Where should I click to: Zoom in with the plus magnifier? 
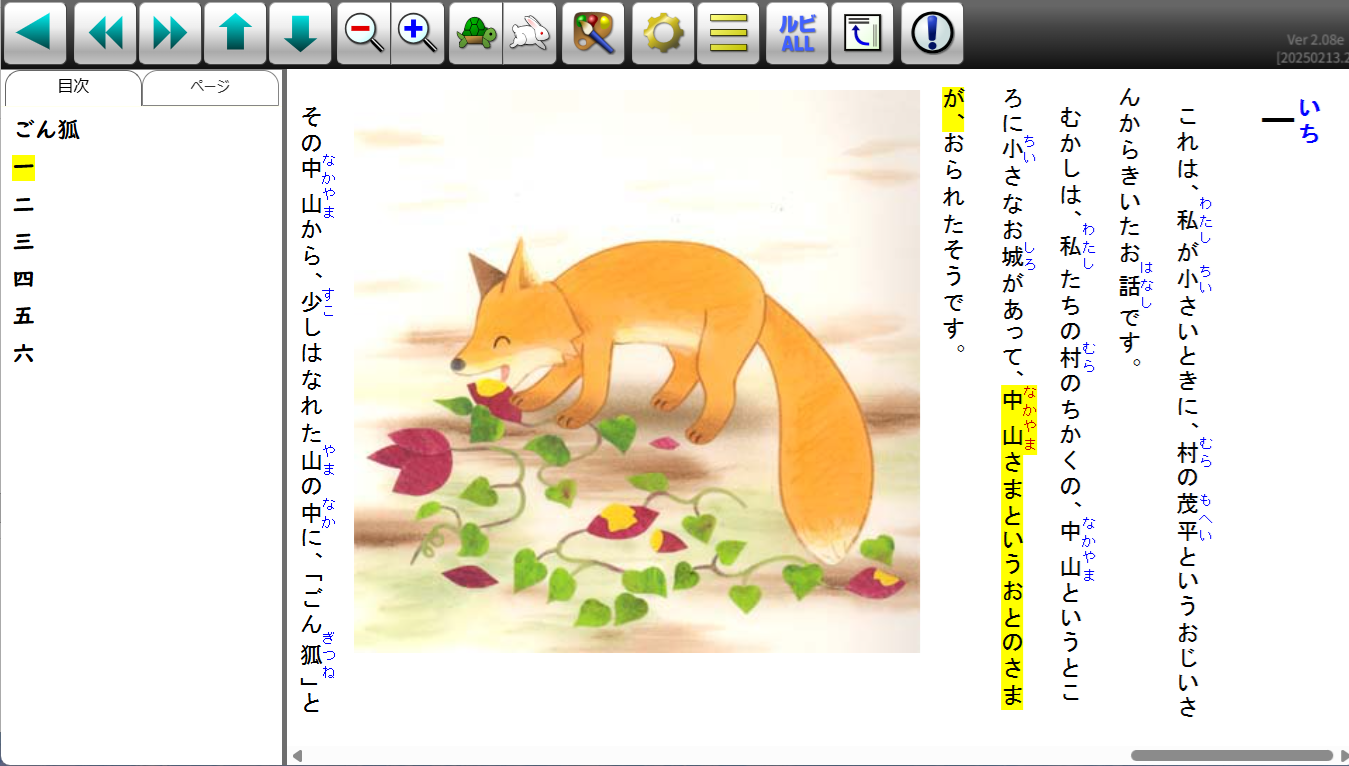[417, 33]
